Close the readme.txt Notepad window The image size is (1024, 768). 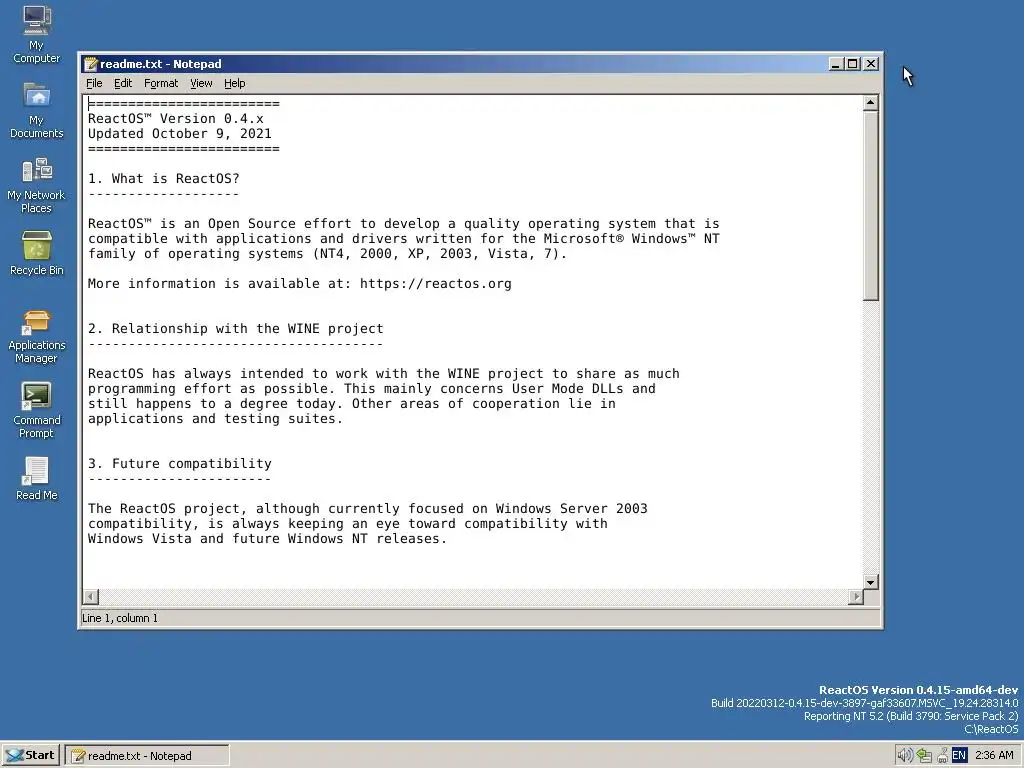(871, 64)
